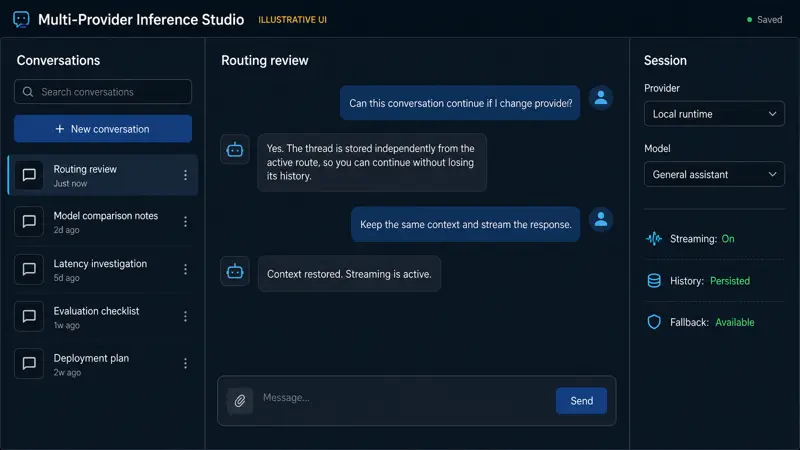The width and height of the screenshot is (800, 450).
Task: Click the Can this conversation continue message bubble
Action: tap(460, 103)
